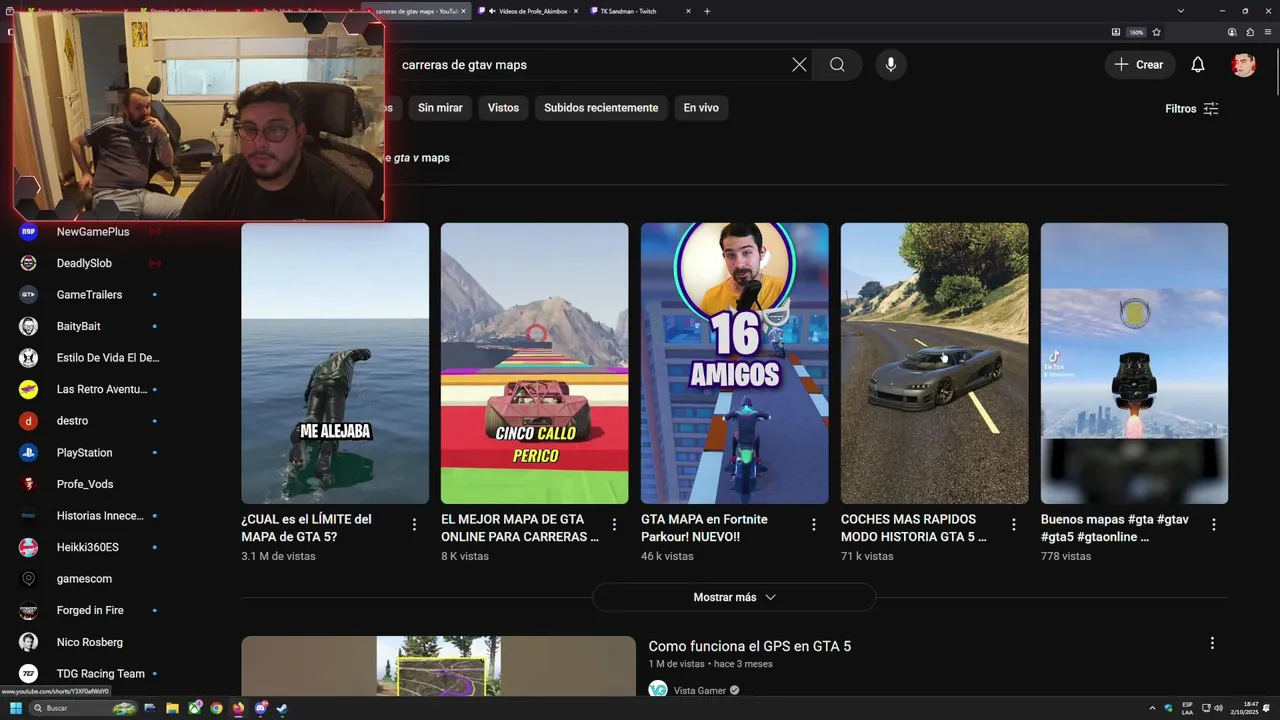This screenshot has height=720, width=1280.
Task: Close the 'TK Sandman - Twitch' tab
Action: [688, 11]
